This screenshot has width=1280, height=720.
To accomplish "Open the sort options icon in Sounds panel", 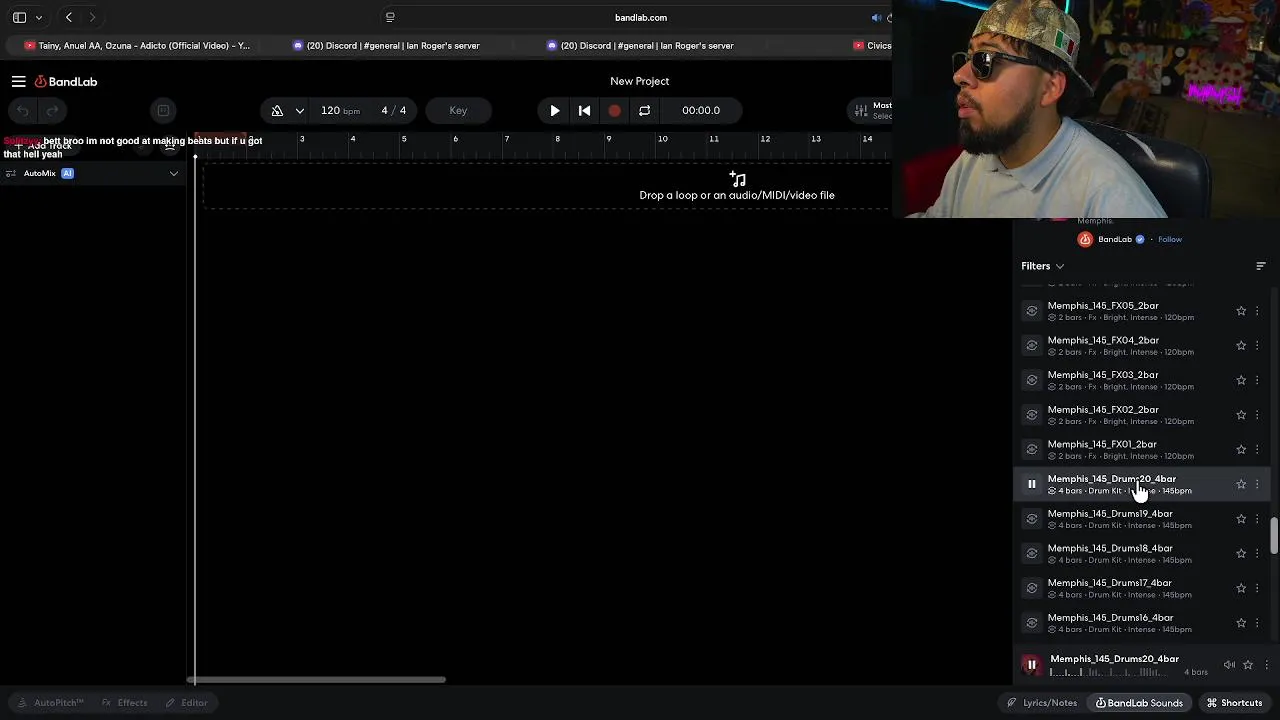I will pyautogui.click(x=1260, y=266).
